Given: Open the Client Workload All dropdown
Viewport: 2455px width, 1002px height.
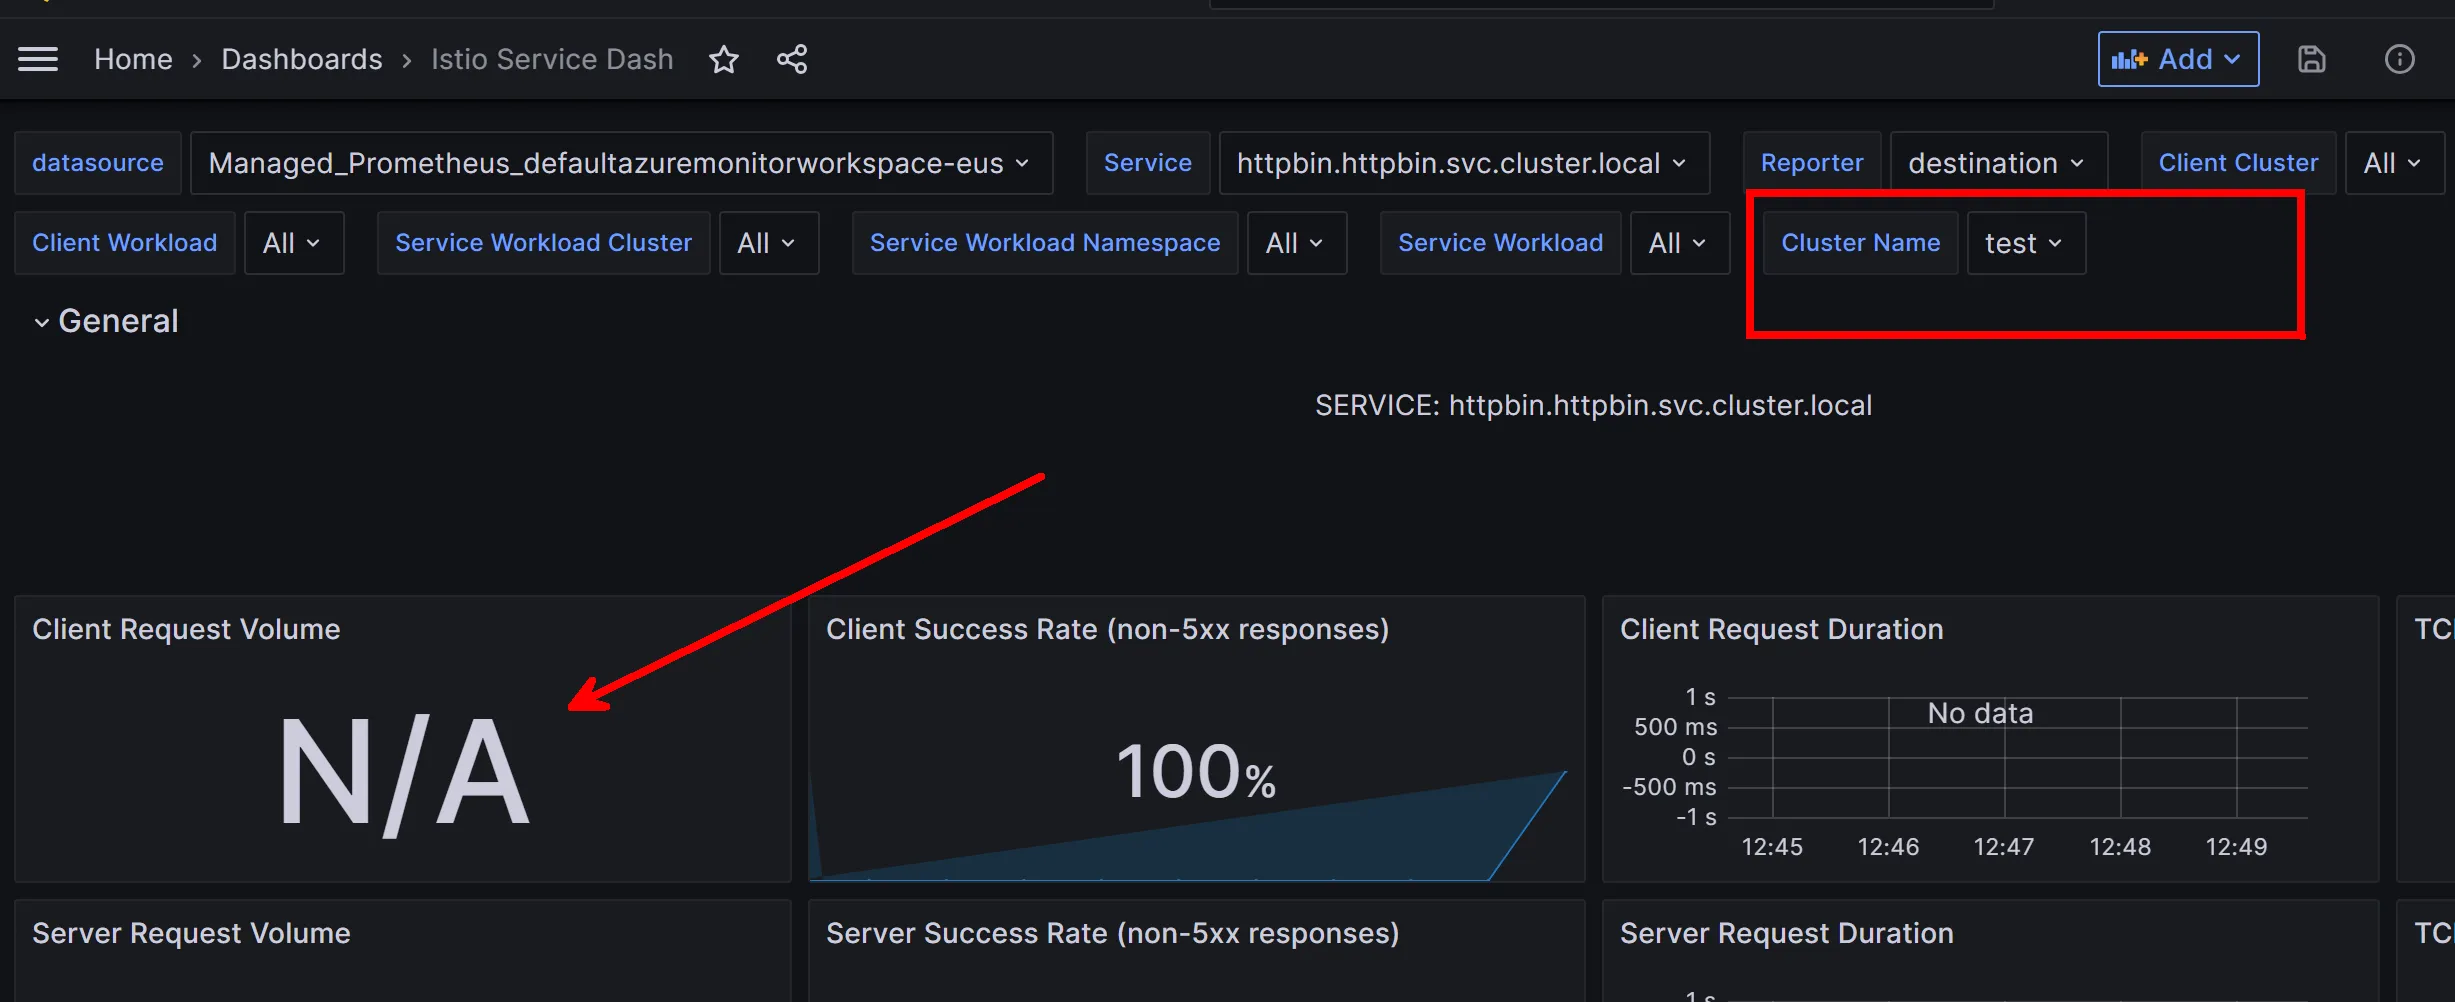Looking at the screenshot, I should [x=292, y=243].
